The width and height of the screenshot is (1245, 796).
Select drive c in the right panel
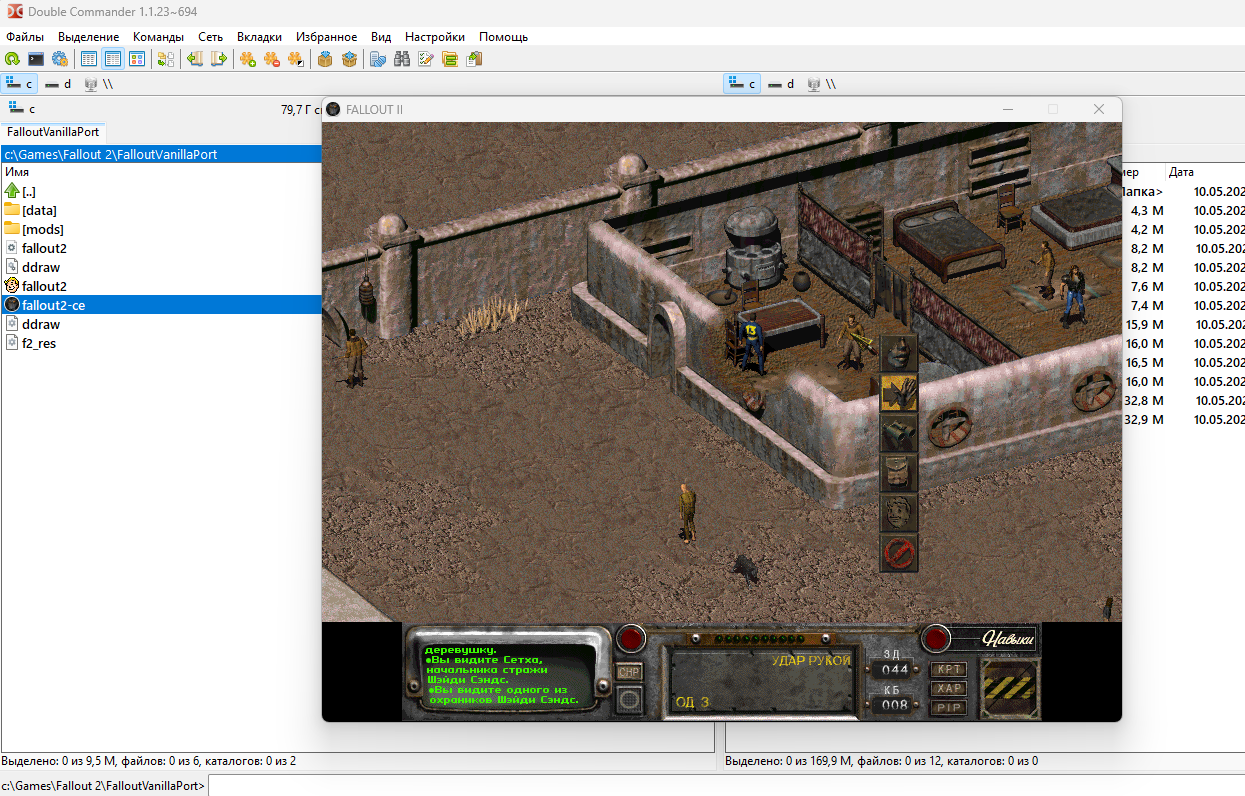point(743,84)
